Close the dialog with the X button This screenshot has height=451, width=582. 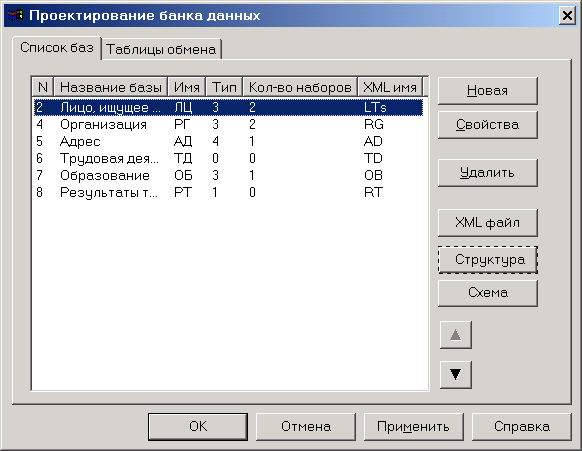(567, 16)
